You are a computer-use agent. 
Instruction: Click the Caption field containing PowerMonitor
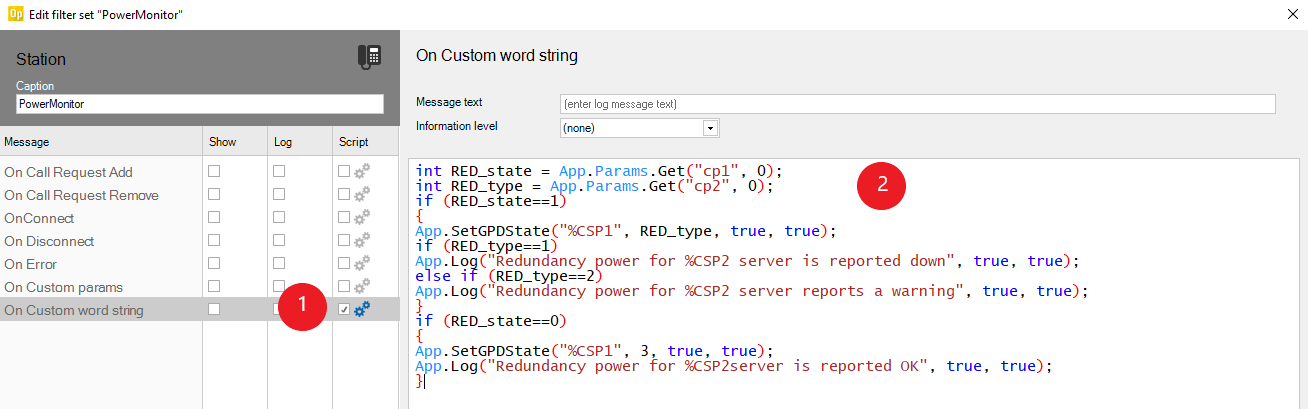pyautogui.click(x=200, y=104)
